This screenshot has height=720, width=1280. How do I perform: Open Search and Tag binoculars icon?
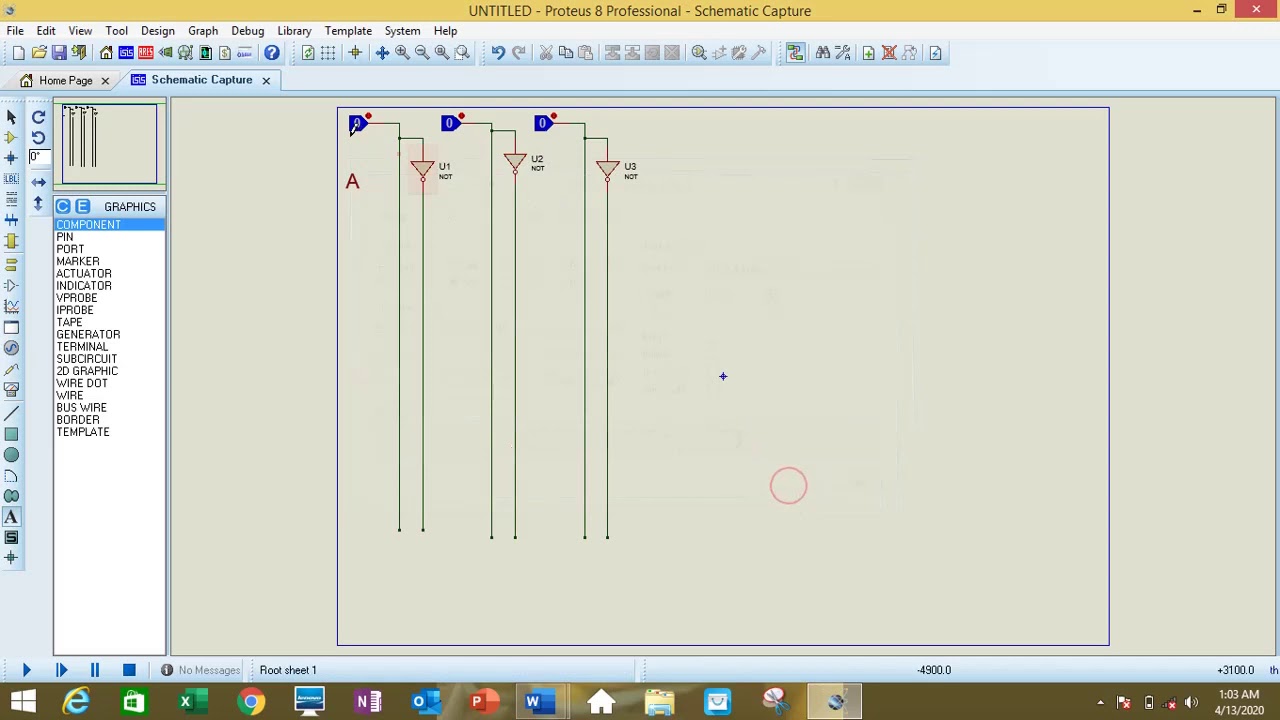(822, 53)
